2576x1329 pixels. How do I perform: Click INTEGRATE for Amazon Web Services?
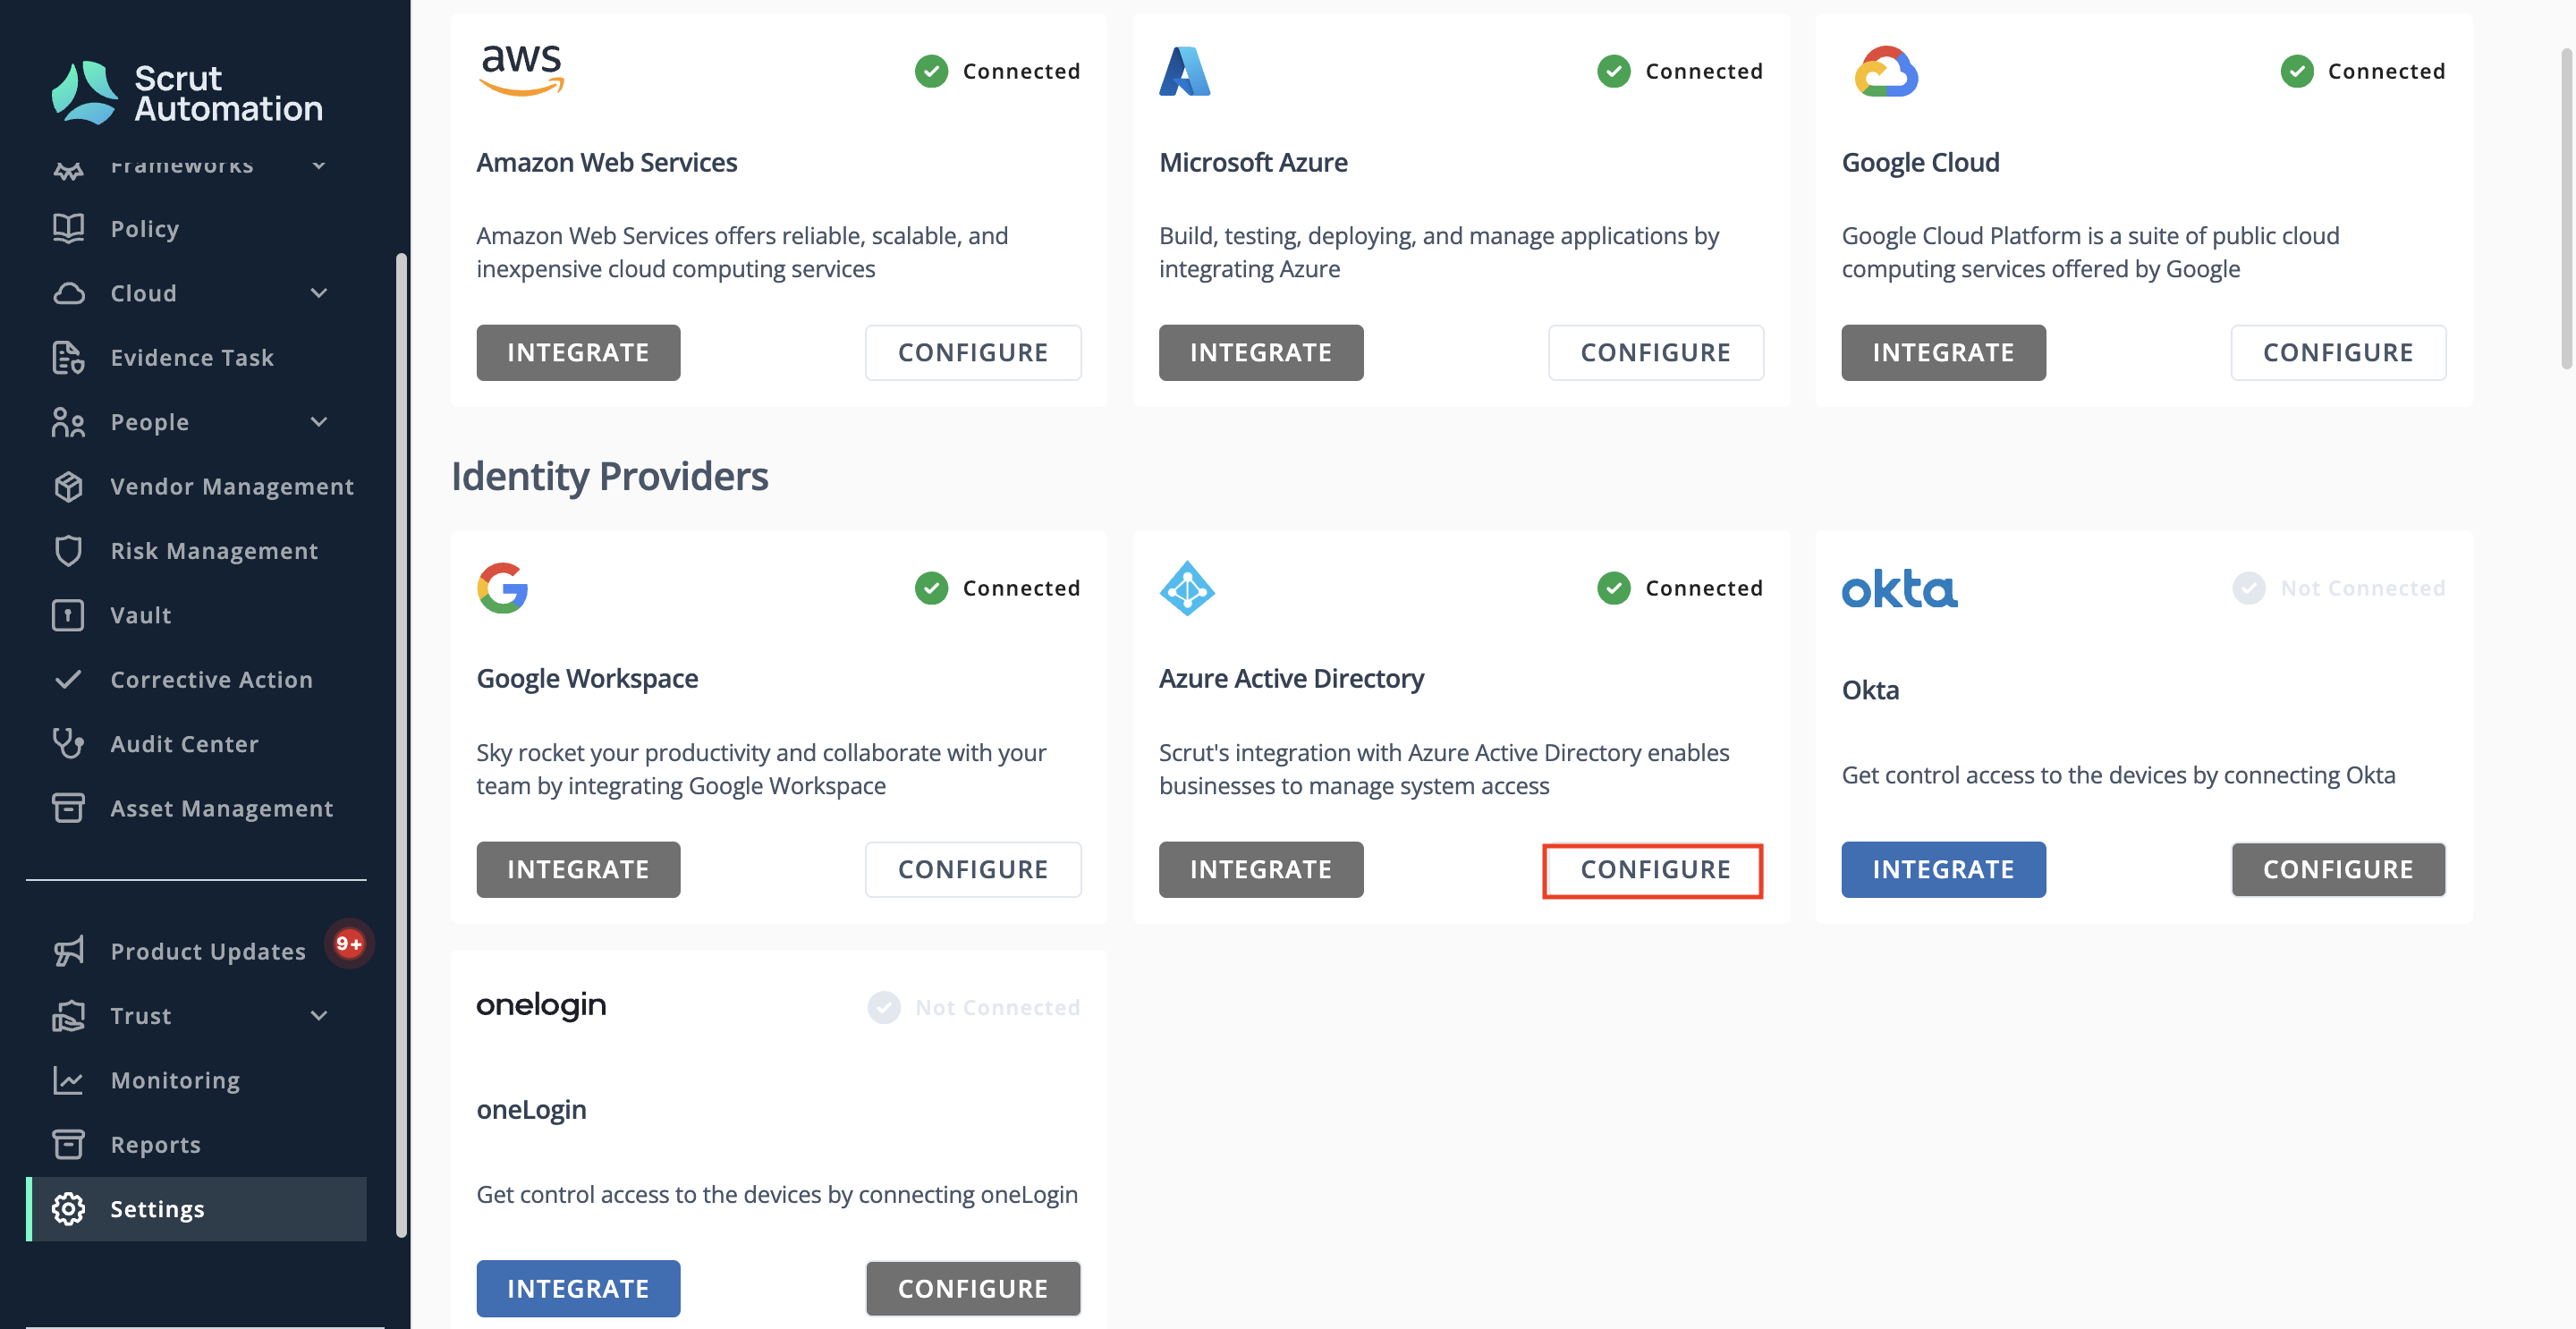tap(578, 352)
